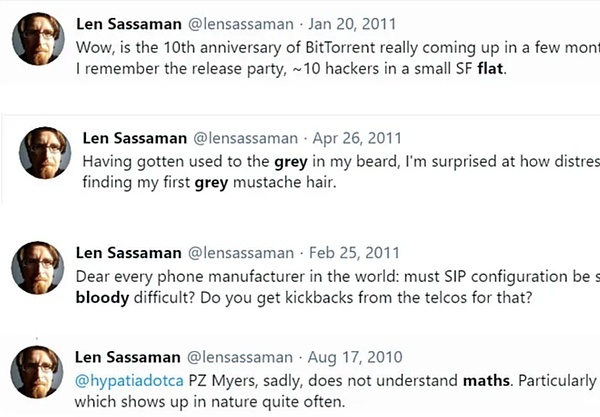Click @lensassaman handle on the BitTorrent tweet
600x417 pixels.
[240, 24]
